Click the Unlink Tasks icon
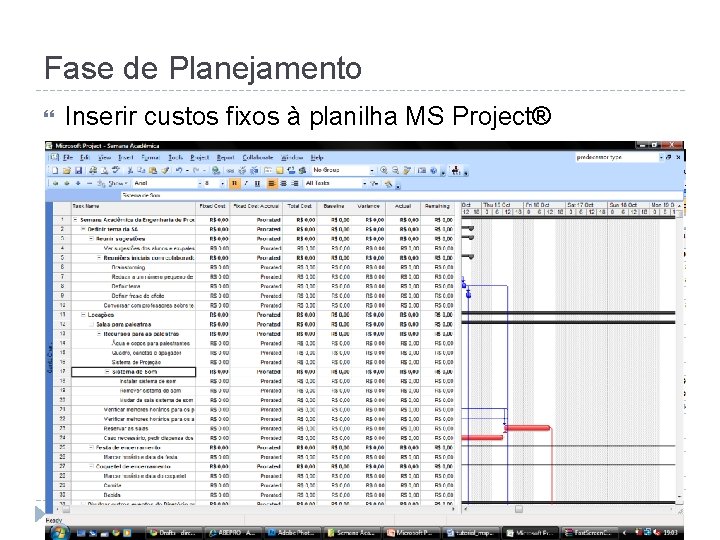Screen dimensions: 720x540 (x=242, y=171)
